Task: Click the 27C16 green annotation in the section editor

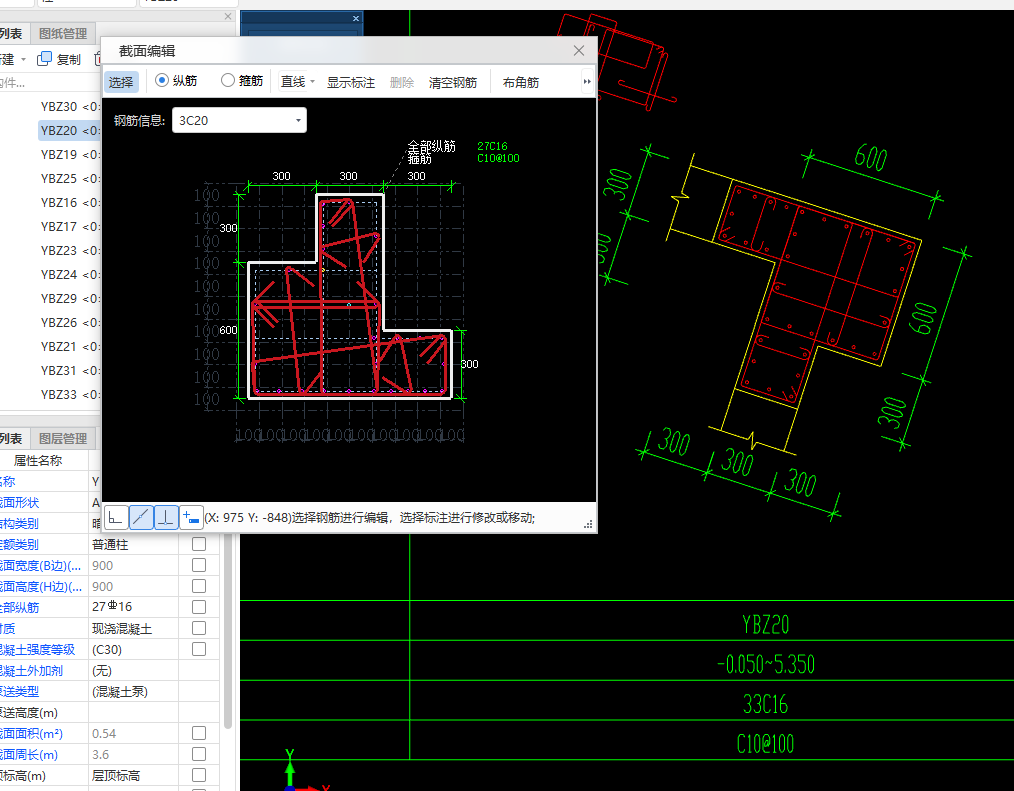Action: click(492, 146)
